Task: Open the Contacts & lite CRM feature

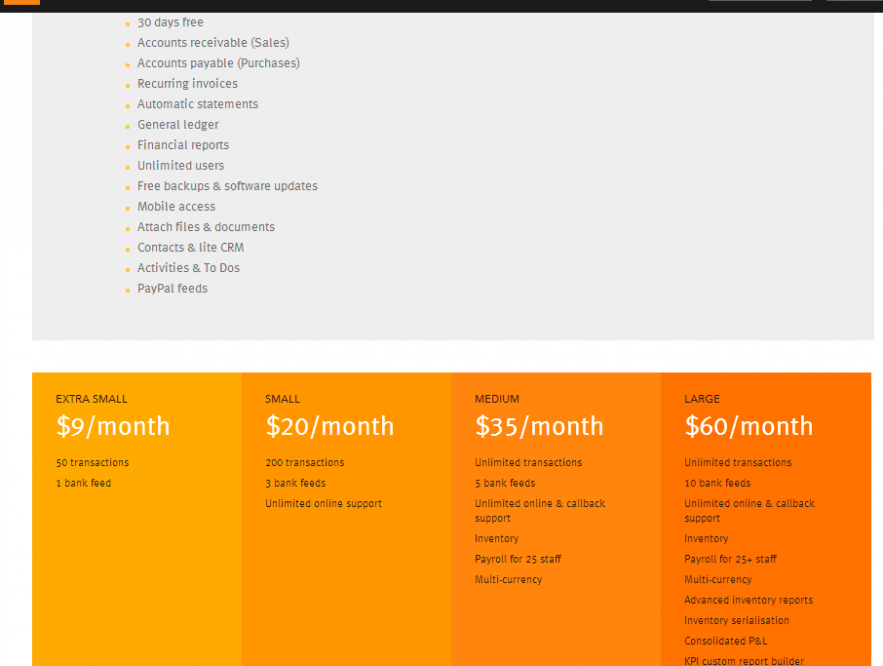Action: 190,247
